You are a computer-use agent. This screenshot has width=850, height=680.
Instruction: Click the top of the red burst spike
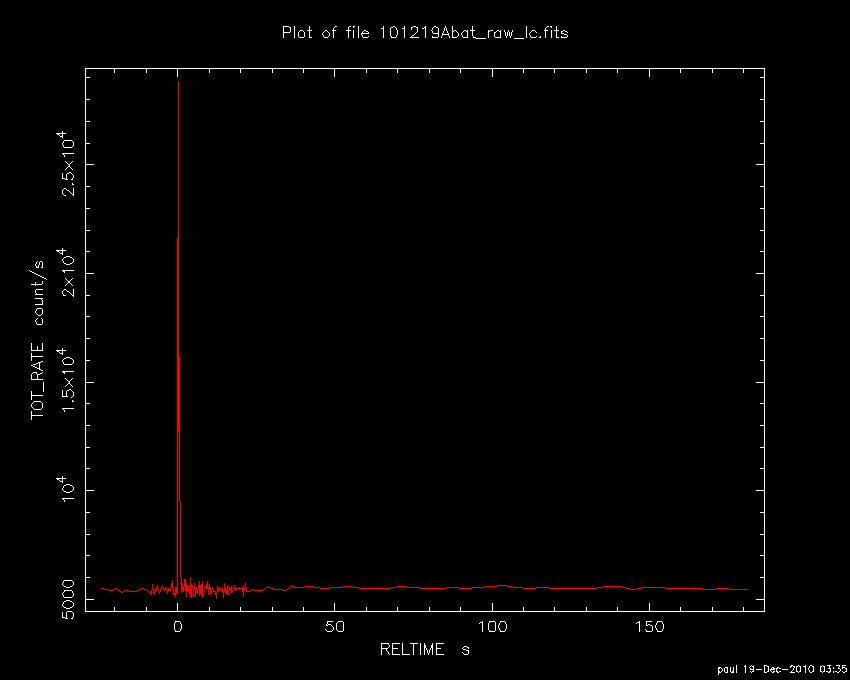tap(178, 82)
